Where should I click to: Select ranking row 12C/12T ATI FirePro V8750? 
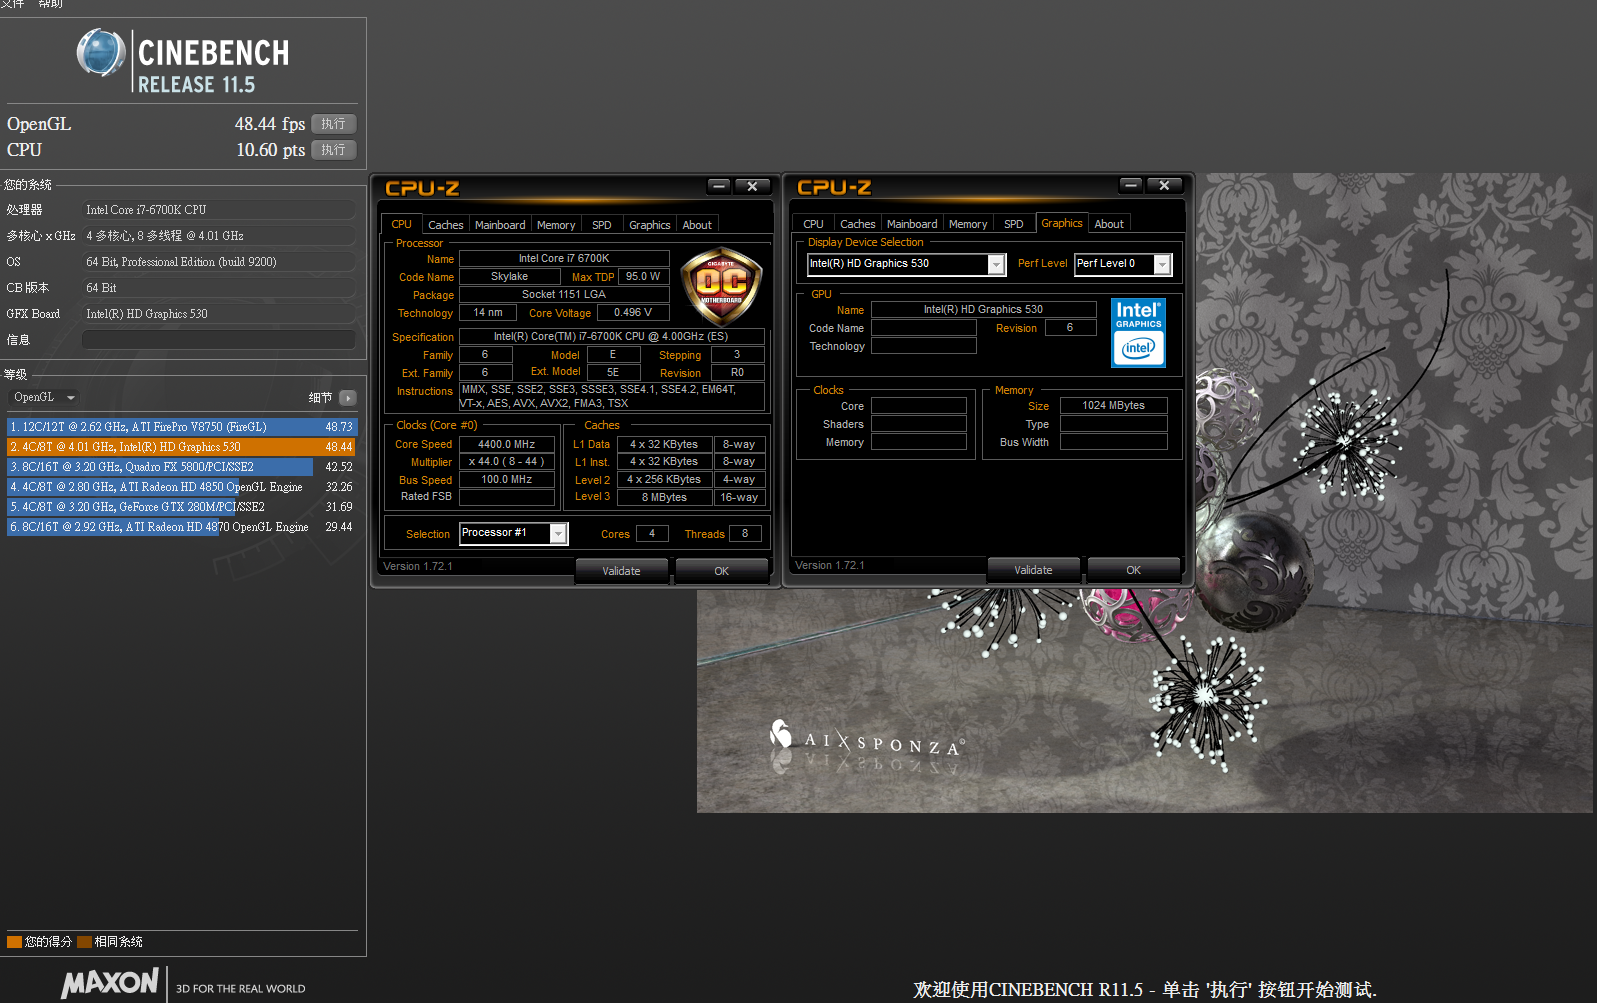(x=181, y=427)
